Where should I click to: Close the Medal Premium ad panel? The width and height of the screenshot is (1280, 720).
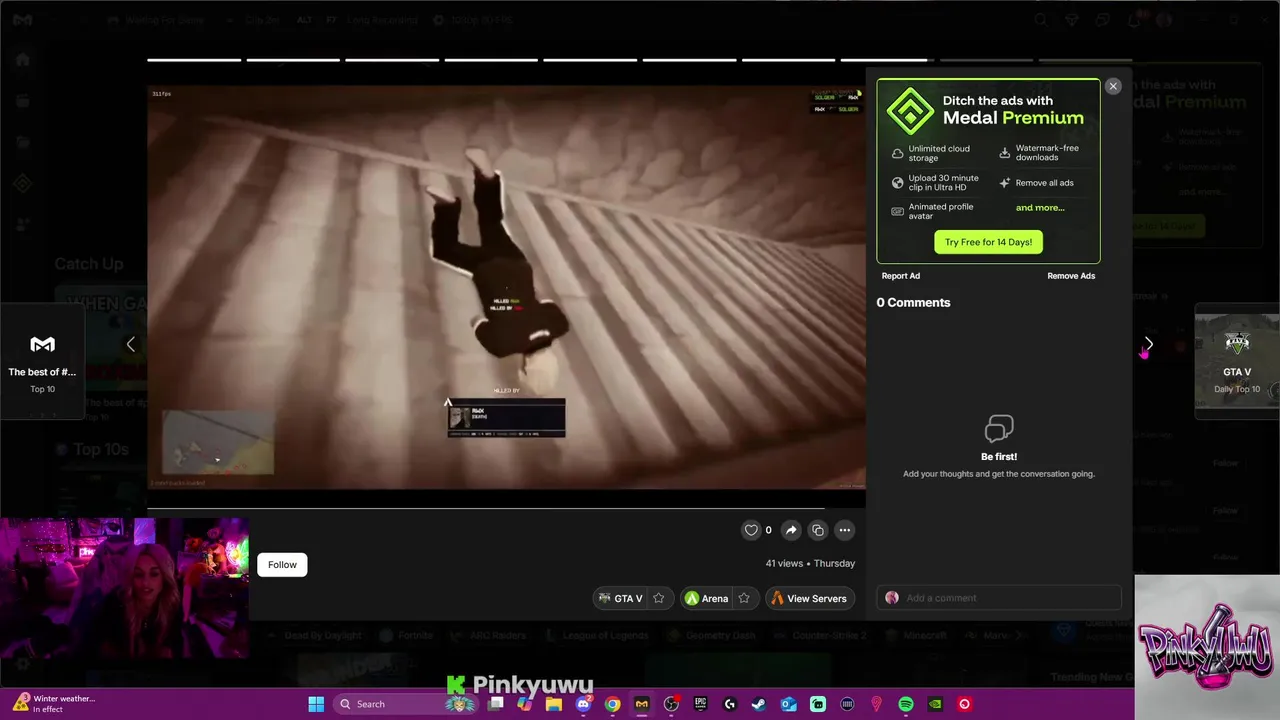(1113, 86)
